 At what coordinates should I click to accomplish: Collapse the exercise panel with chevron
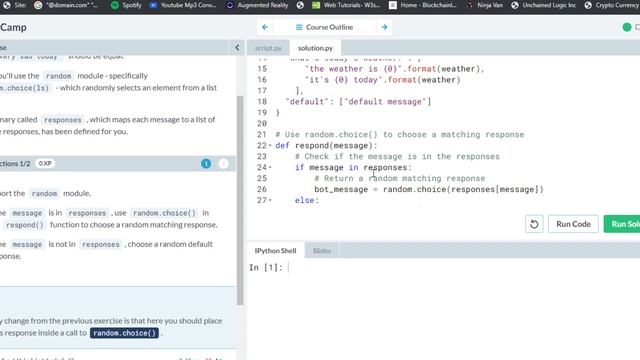tap(237, 48)
